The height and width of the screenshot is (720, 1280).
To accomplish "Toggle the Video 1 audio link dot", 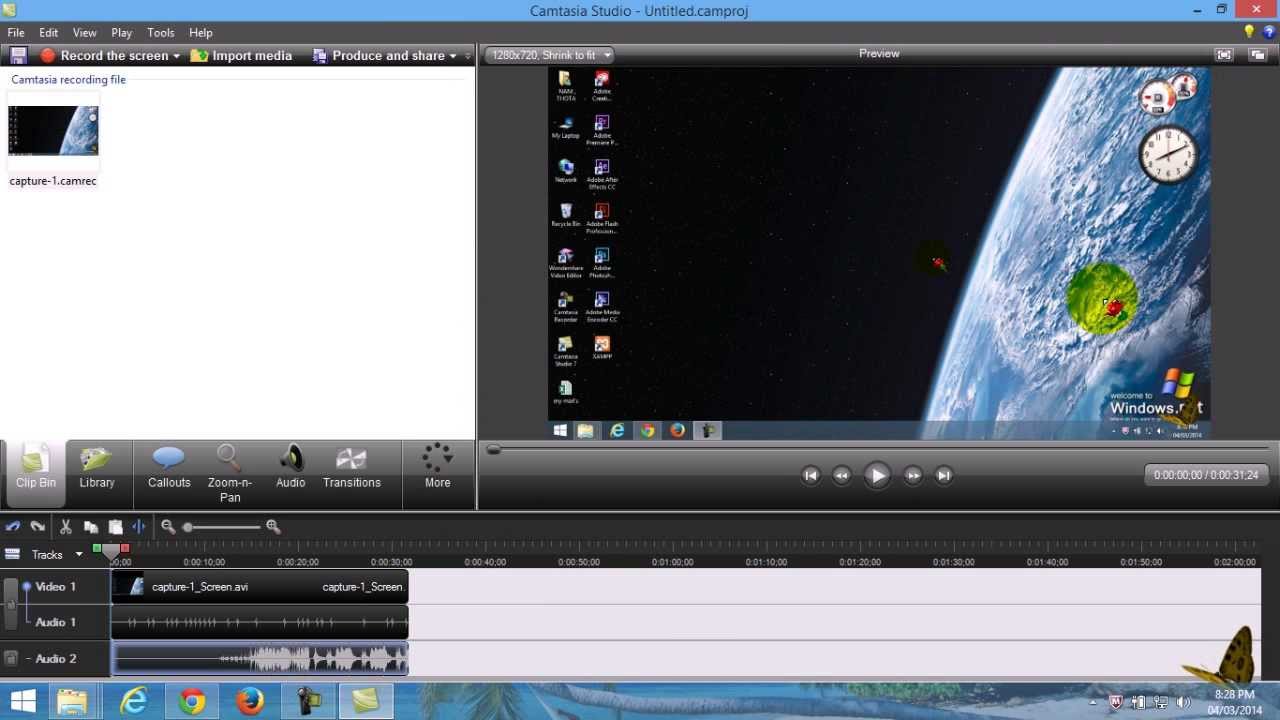I will pos(27,587).
